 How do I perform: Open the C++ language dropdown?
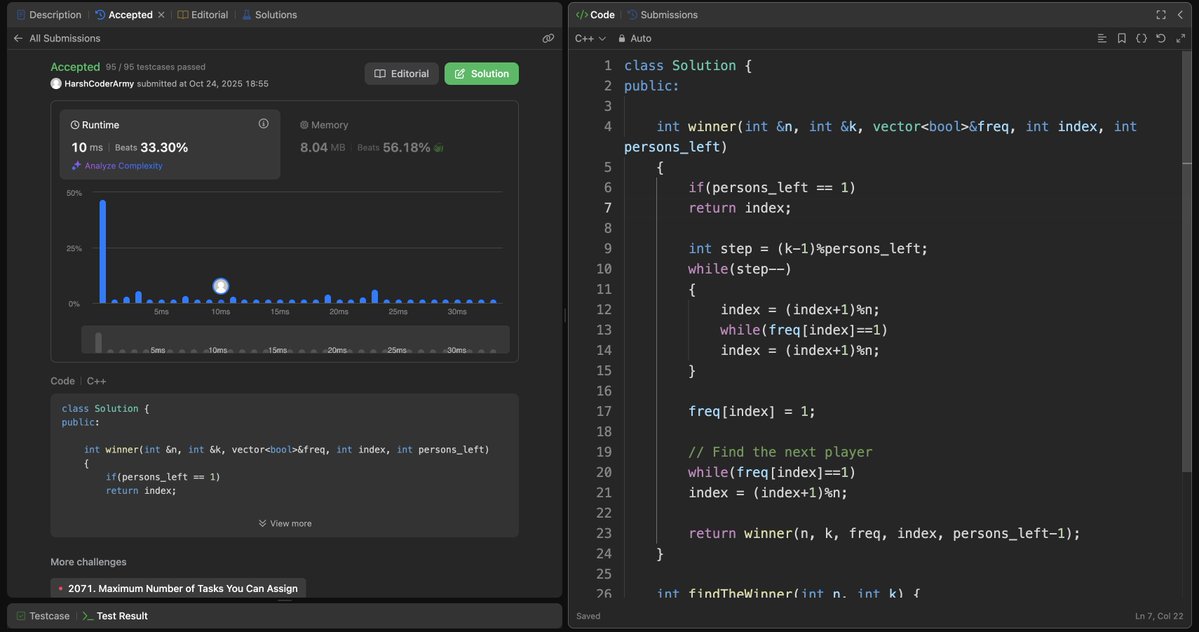tap(588, 38)
